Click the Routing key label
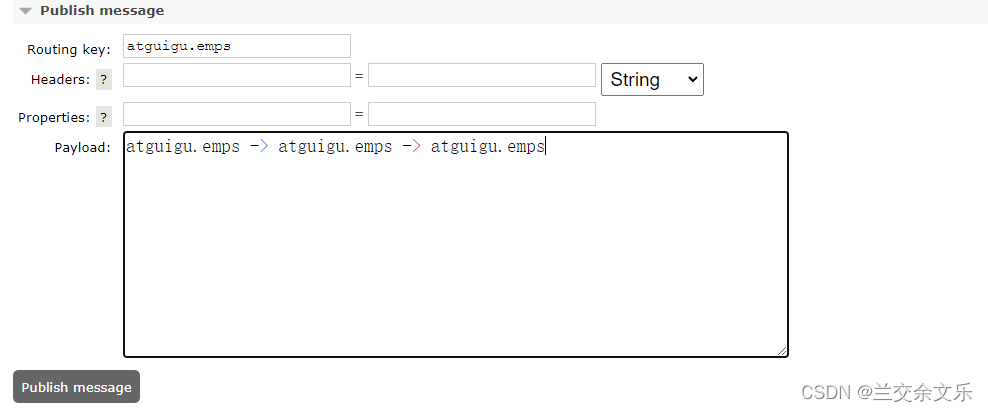Image resolution: width=988 pixels, height=412 pixels. (x=69, y=50)
